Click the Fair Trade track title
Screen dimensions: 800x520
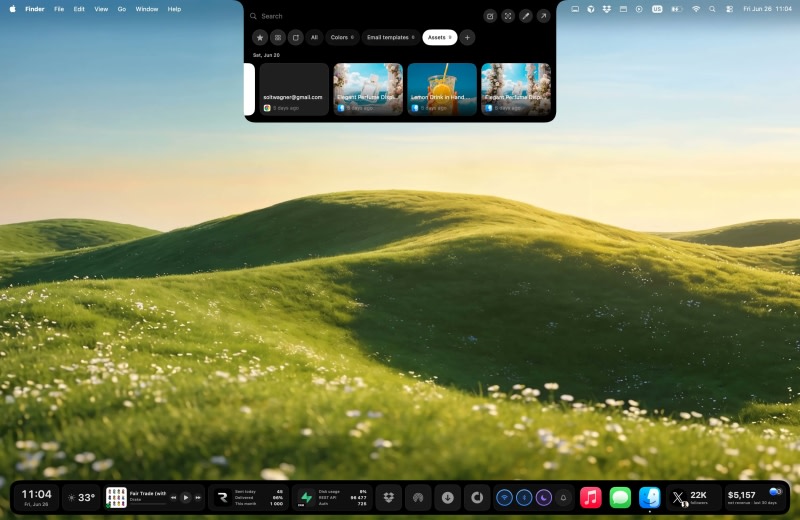(148, 493)
